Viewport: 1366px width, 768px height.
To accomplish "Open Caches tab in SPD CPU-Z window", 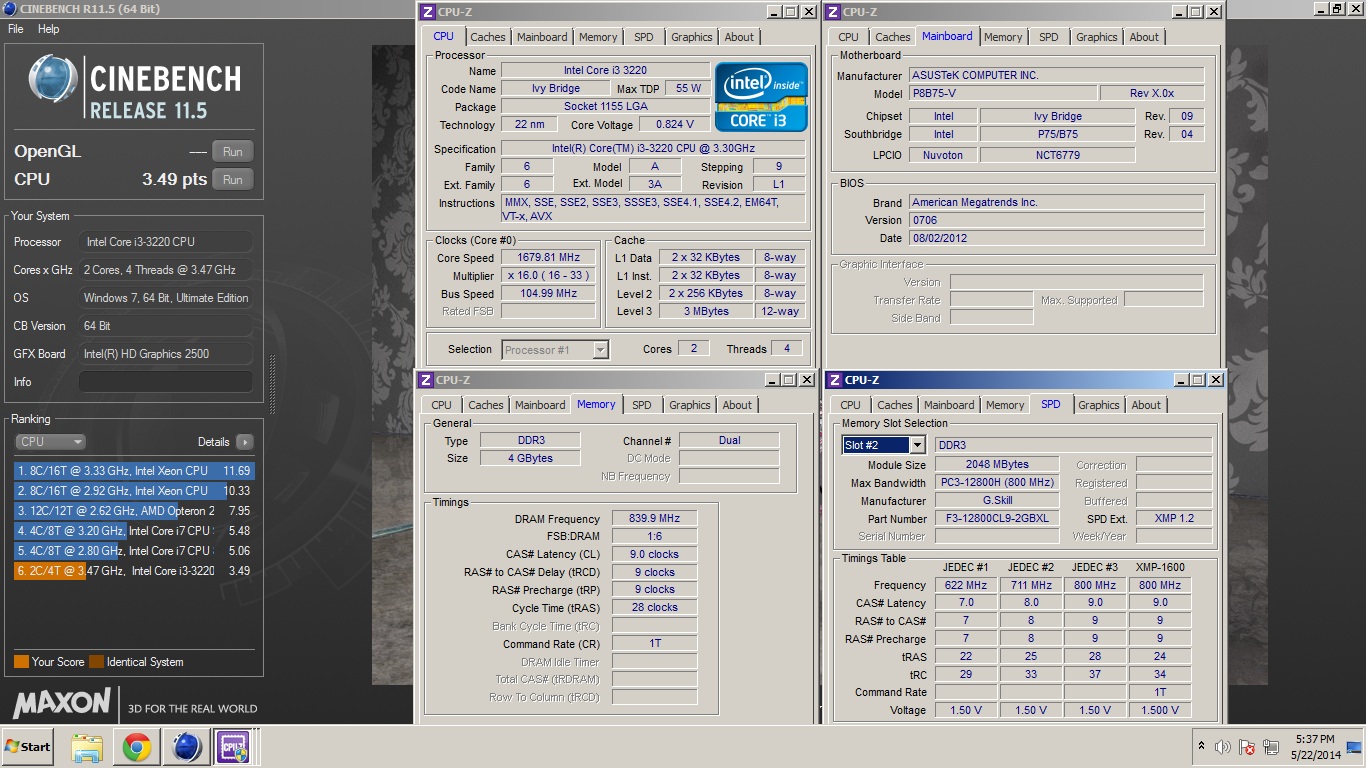I will click(x=895, y=405).
